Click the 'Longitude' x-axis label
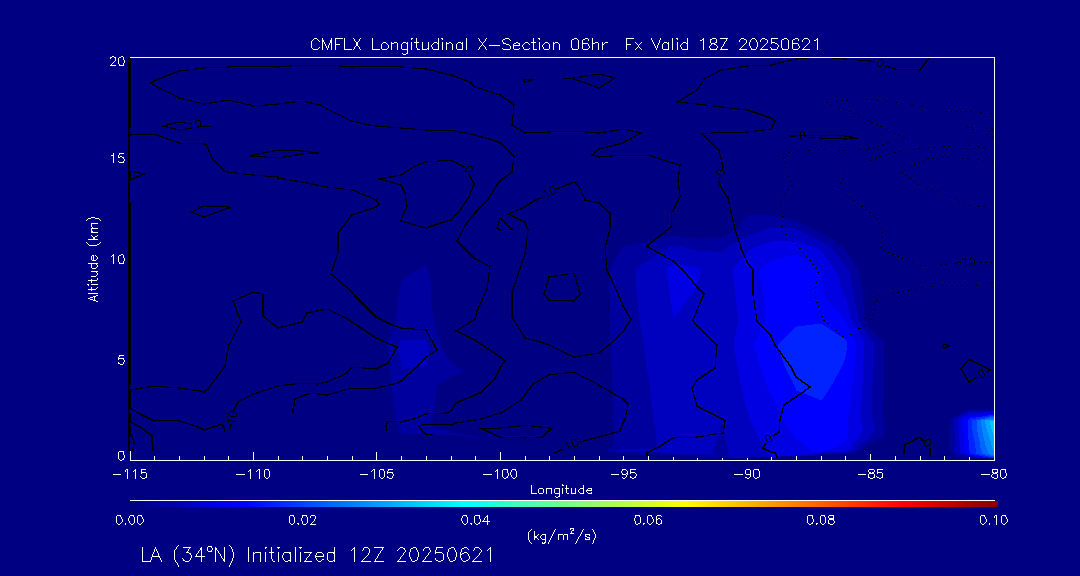Viewport: 1080px width, 576px height. [561, 490]
